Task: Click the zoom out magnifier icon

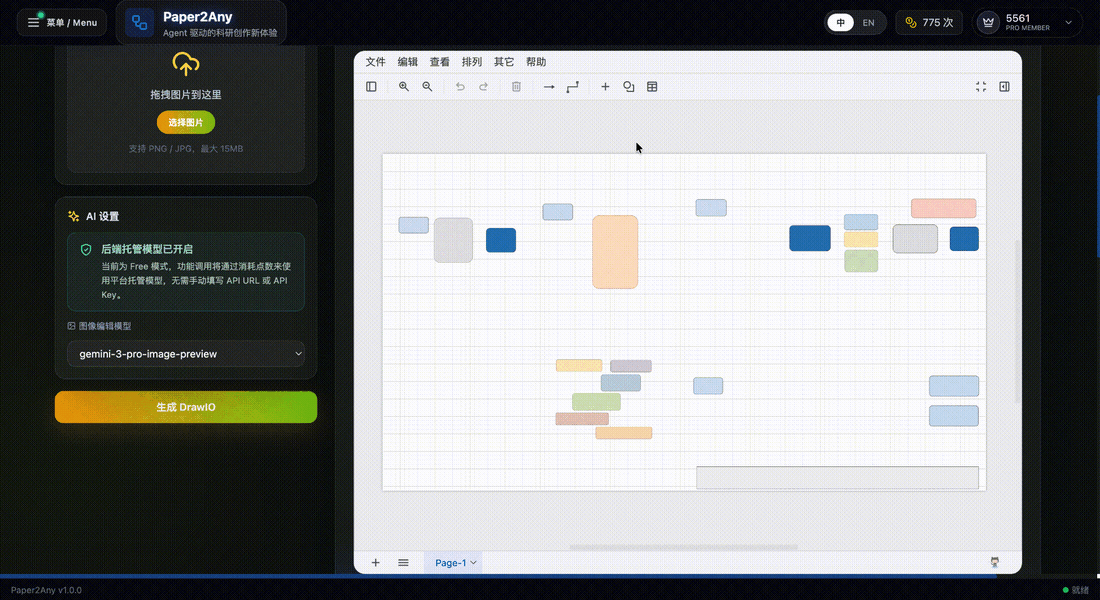Action: coord(427,87)
